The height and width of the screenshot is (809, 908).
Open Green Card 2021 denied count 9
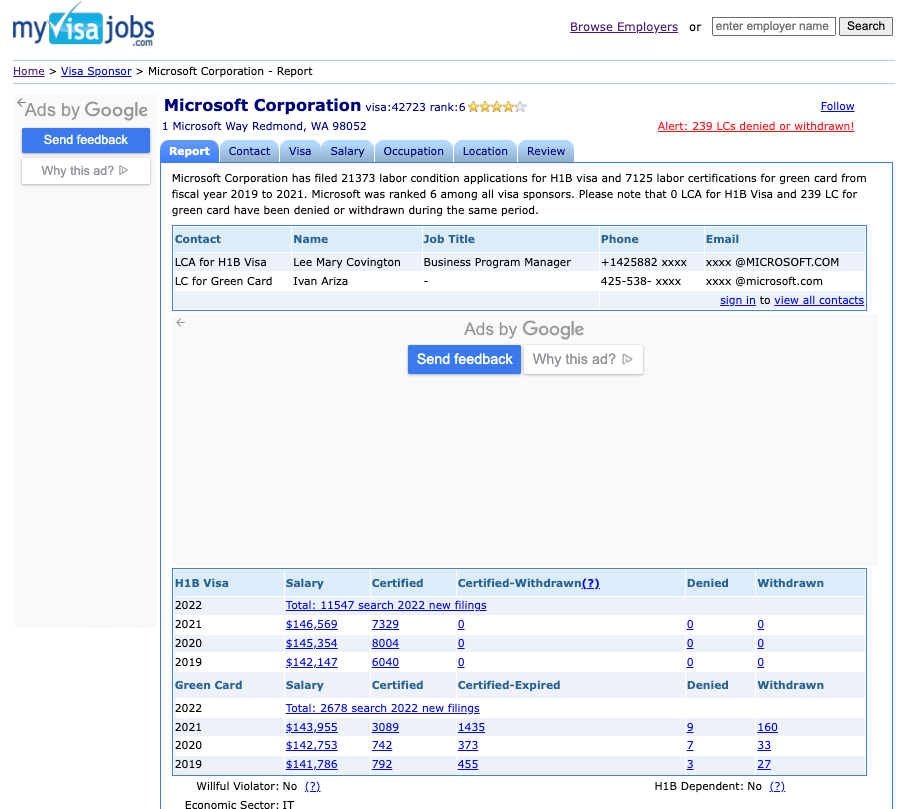690,727
